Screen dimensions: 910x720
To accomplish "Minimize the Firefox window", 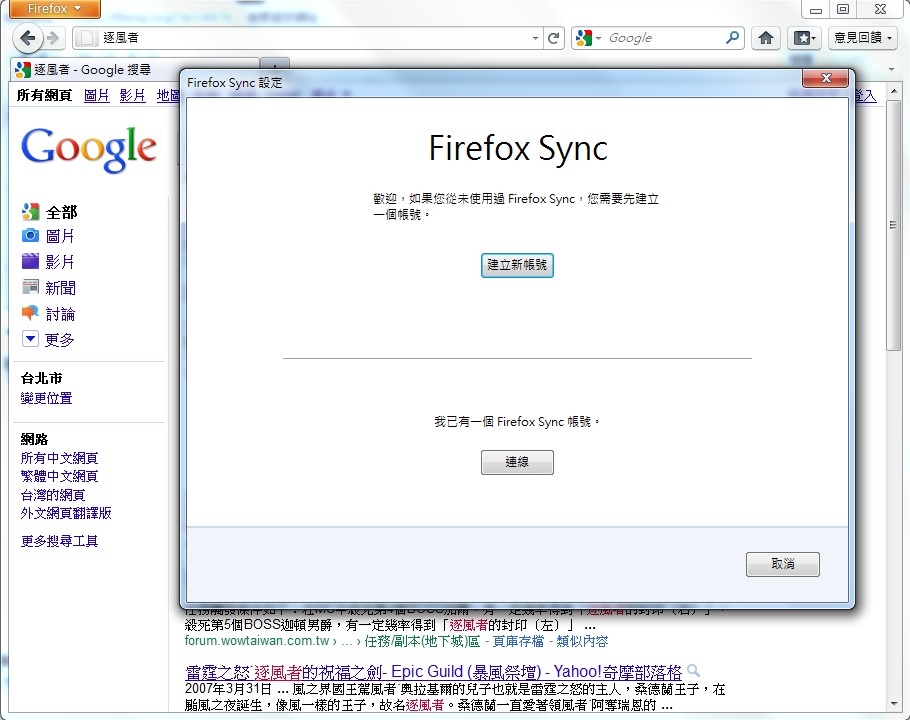I will click(x=816, y=9).
